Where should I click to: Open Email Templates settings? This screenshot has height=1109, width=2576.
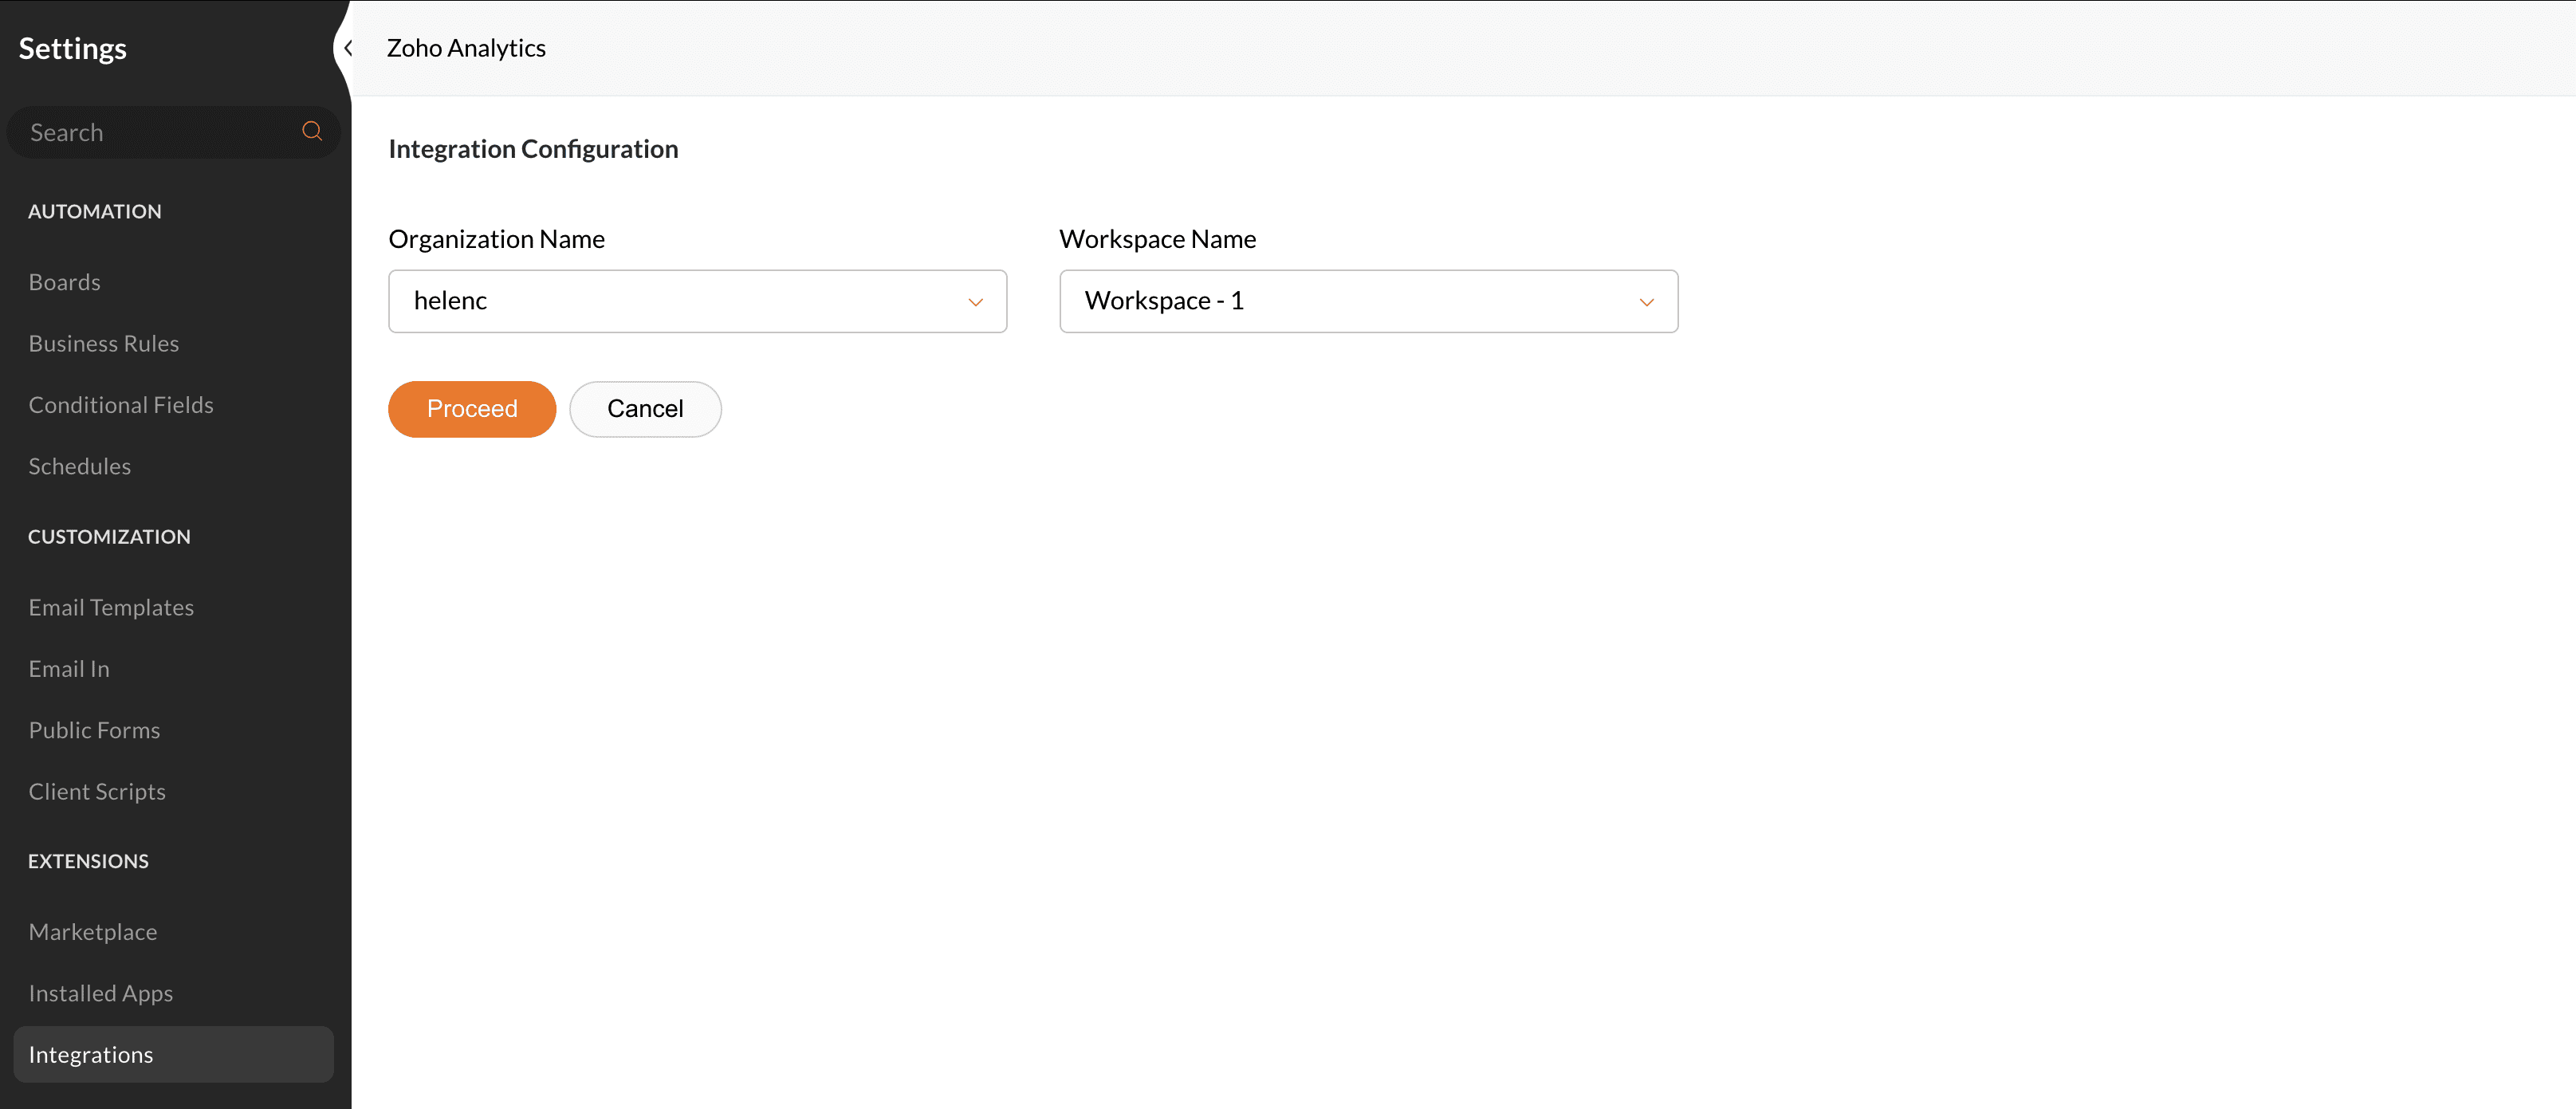(110, 607)
